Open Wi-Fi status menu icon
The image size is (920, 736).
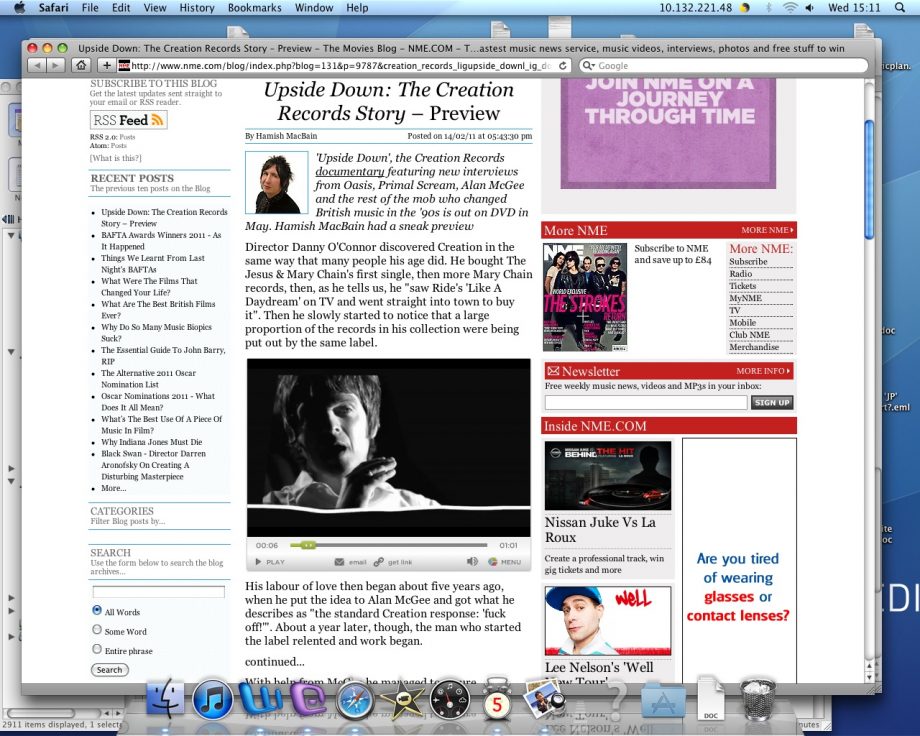point(790,8)
